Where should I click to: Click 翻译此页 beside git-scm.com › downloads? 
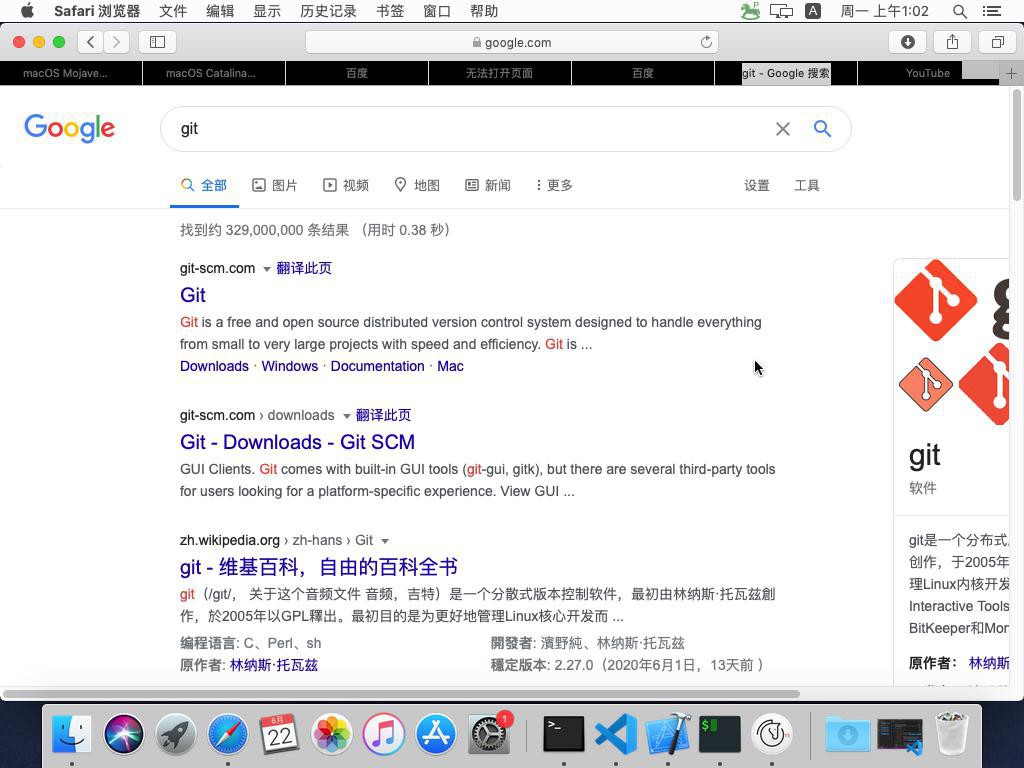point(383,415)
